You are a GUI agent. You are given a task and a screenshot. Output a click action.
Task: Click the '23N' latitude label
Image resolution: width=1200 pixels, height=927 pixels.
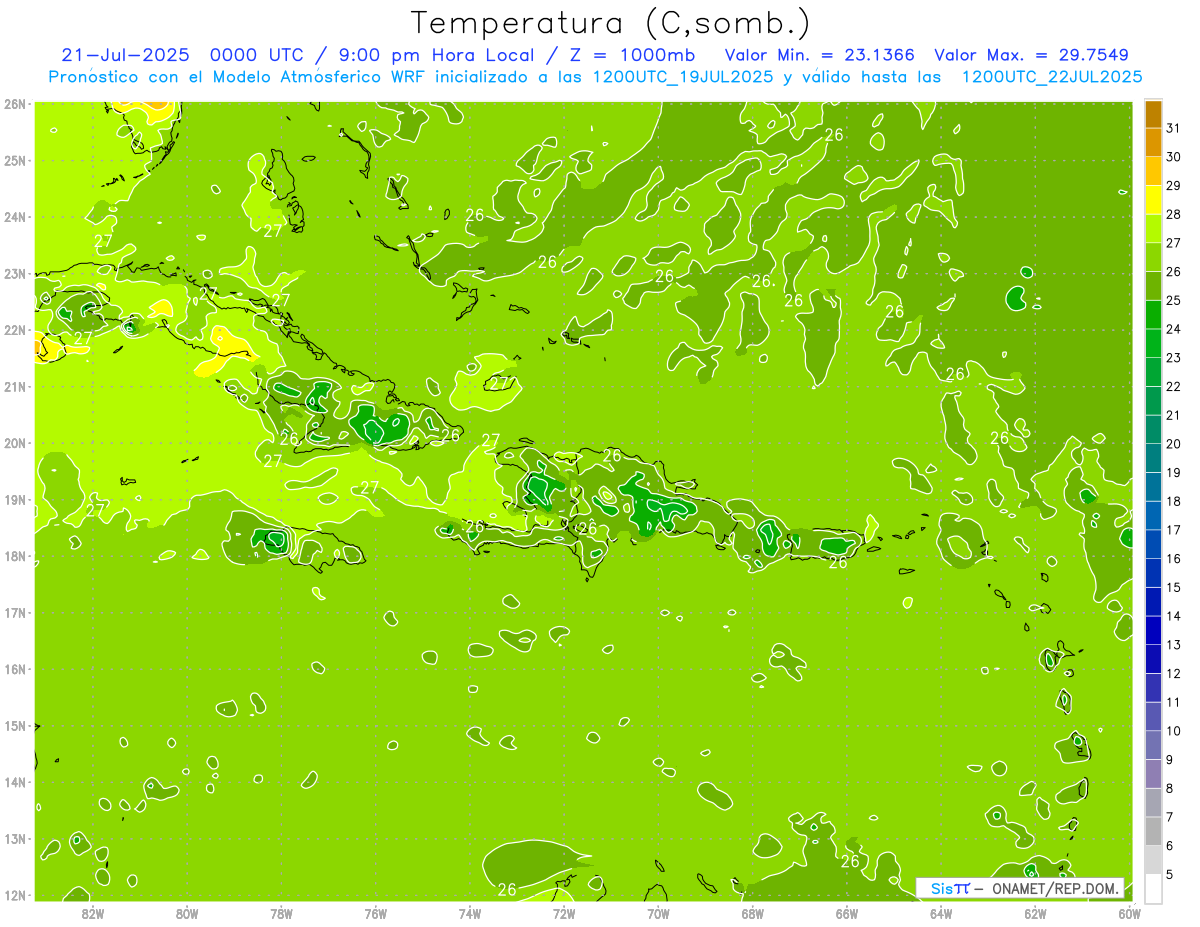(x=14, y=273)
